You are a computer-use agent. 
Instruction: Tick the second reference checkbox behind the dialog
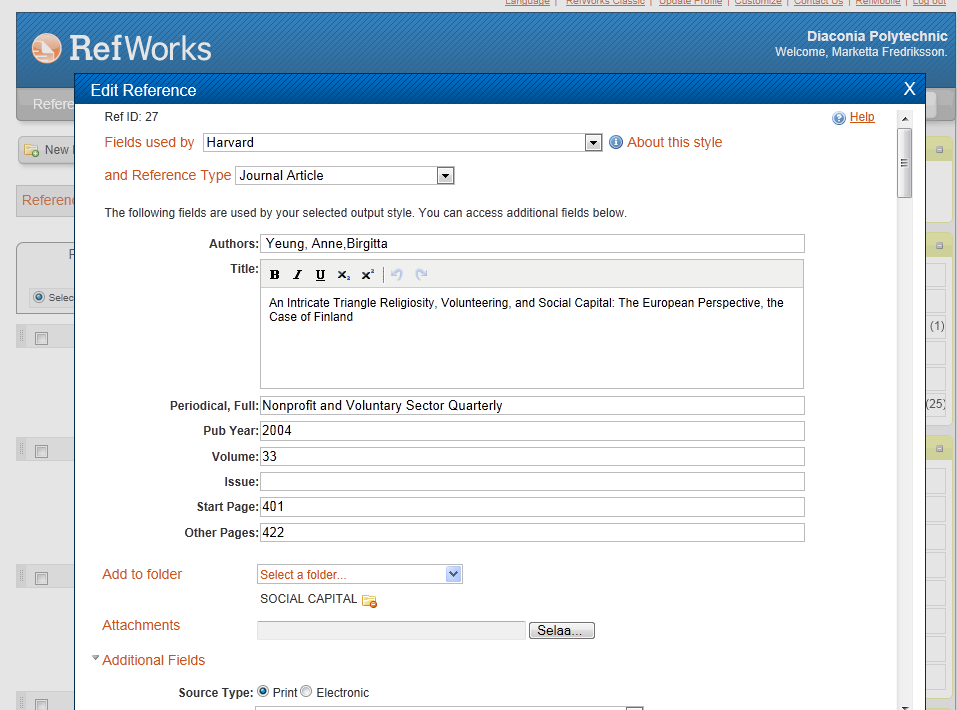pyautogui.click(x=42, y=451)
